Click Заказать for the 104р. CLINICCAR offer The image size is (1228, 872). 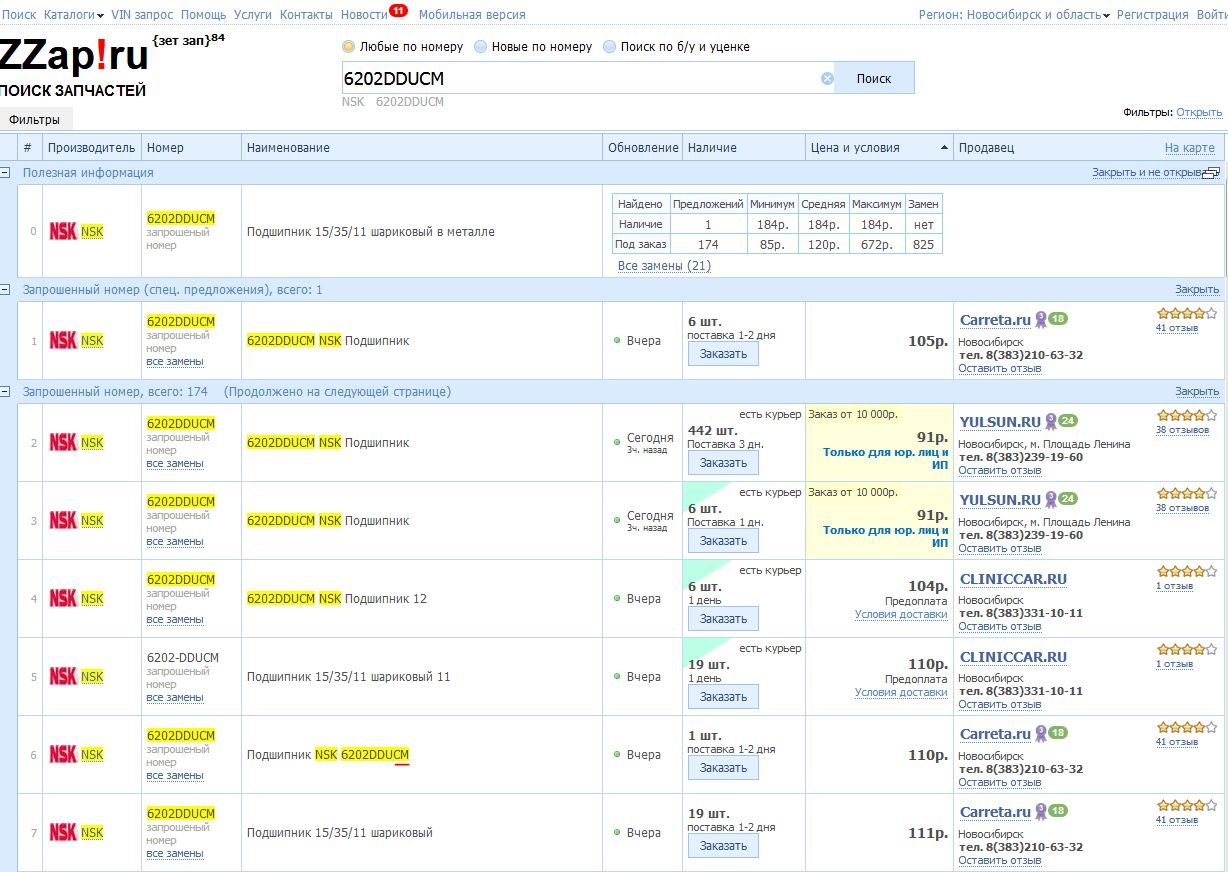[x=723, y=619]
